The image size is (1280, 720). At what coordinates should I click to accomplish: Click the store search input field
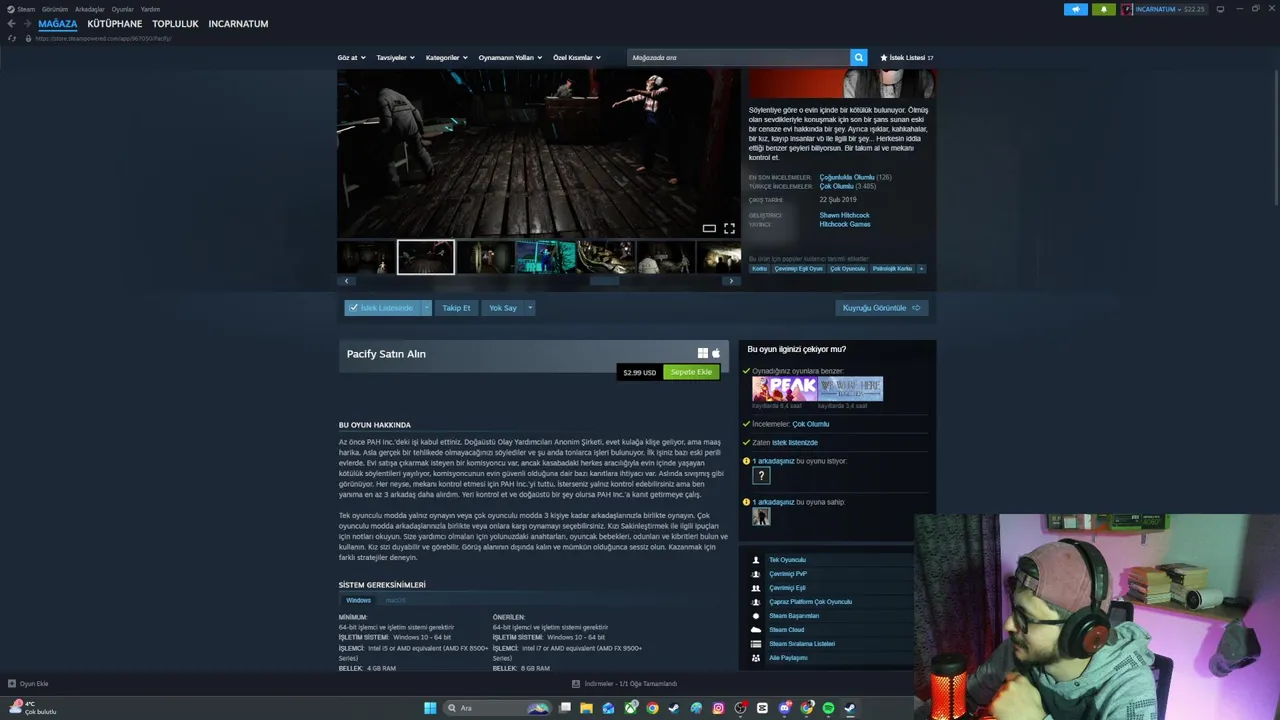click(739, 58)
